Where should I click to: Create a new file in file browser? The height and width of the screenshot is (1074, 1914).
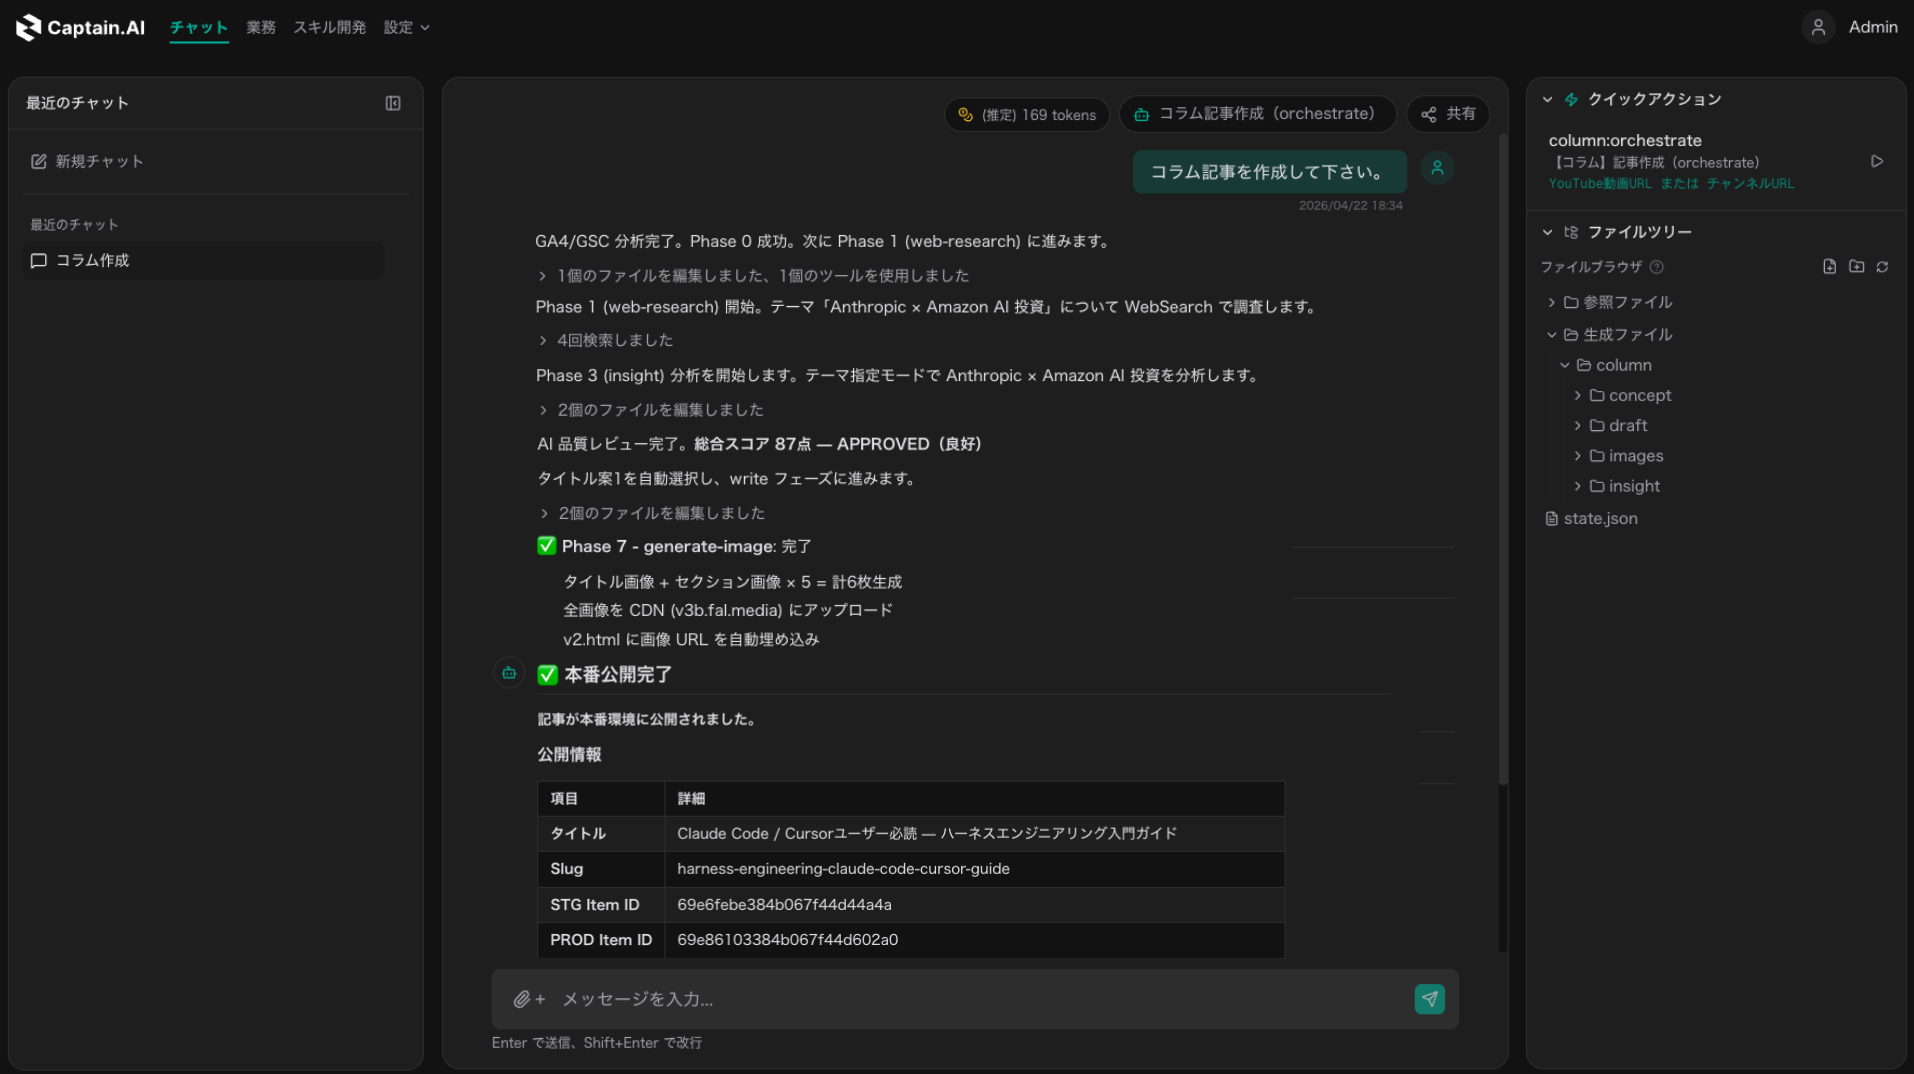coord(1829,266)
